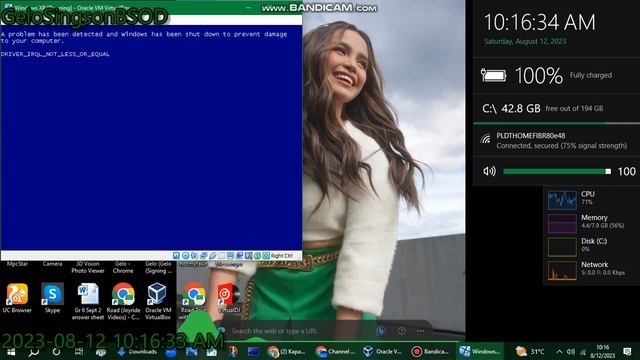Viewport: 640px width, 360px height.
Task: Select the Gr 6 Sept 2 answer sheet document
Action: (88, 301)
